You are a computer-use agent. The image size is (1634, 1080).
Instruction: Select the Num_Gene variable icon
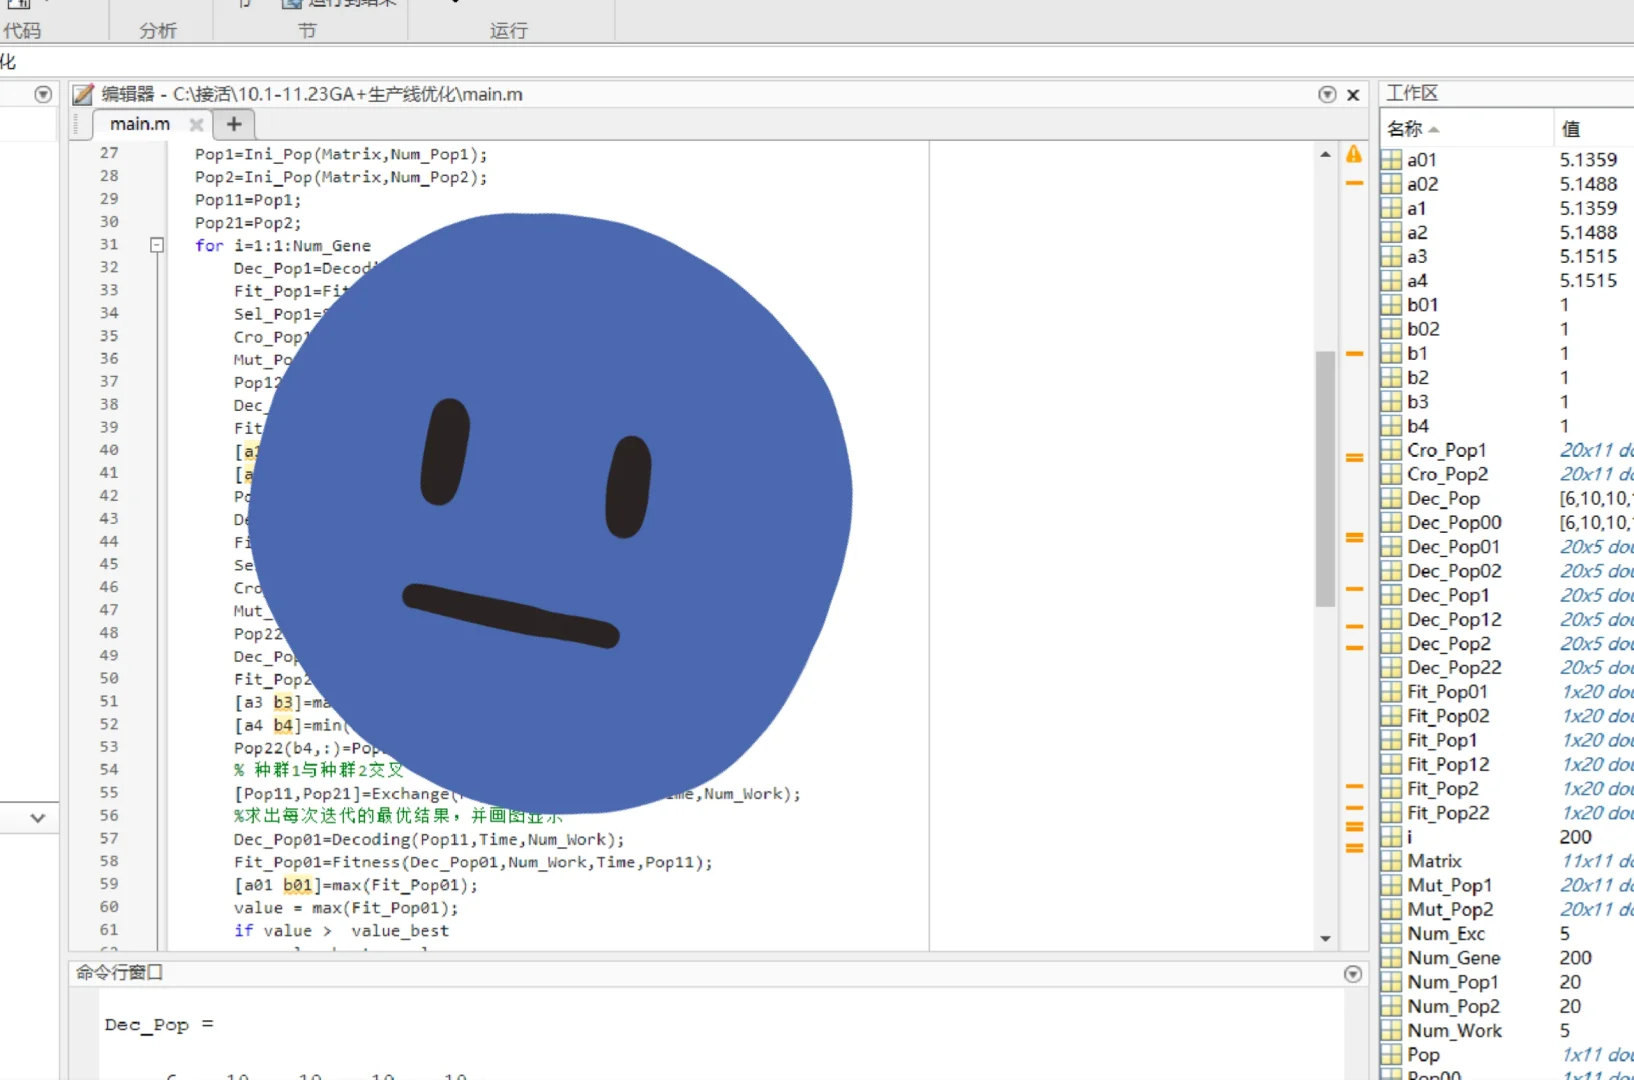[x=1391, y=958]
